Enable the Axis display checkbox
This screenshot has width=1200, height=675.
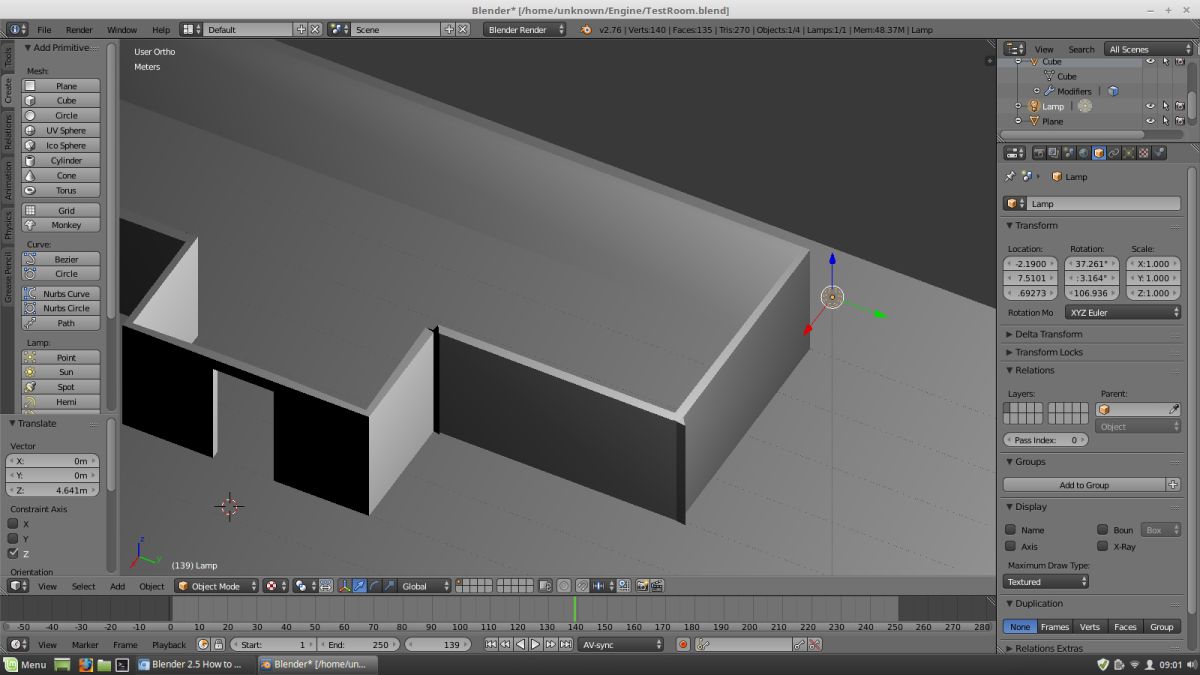coord(1010,546)
